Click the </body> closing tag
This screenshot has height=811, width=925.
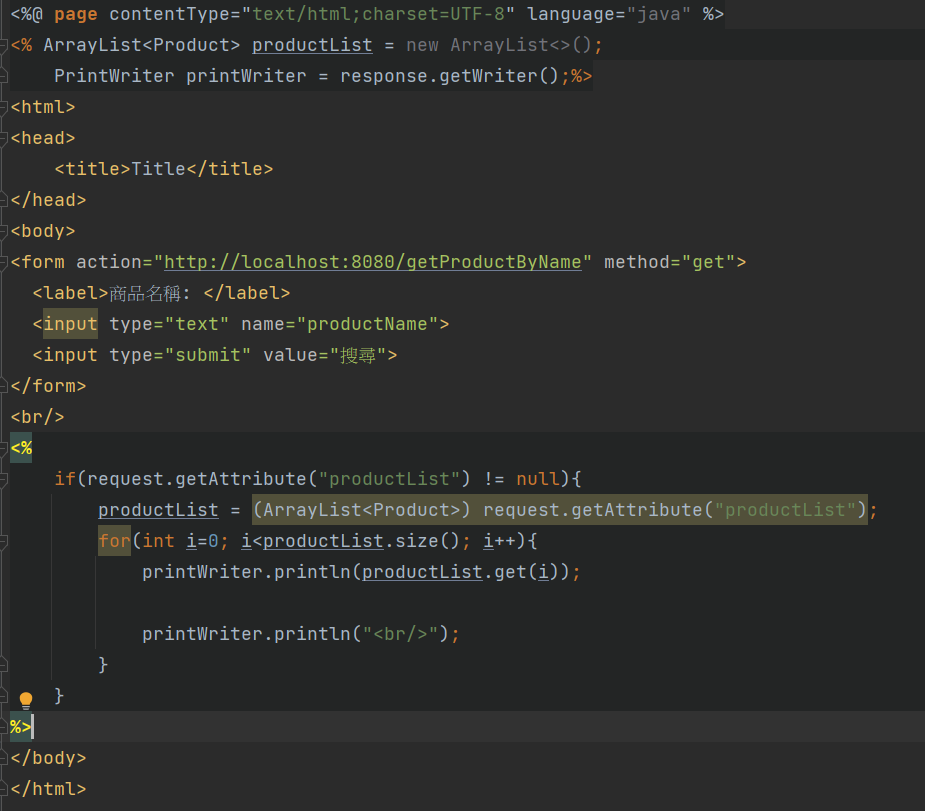48,758
